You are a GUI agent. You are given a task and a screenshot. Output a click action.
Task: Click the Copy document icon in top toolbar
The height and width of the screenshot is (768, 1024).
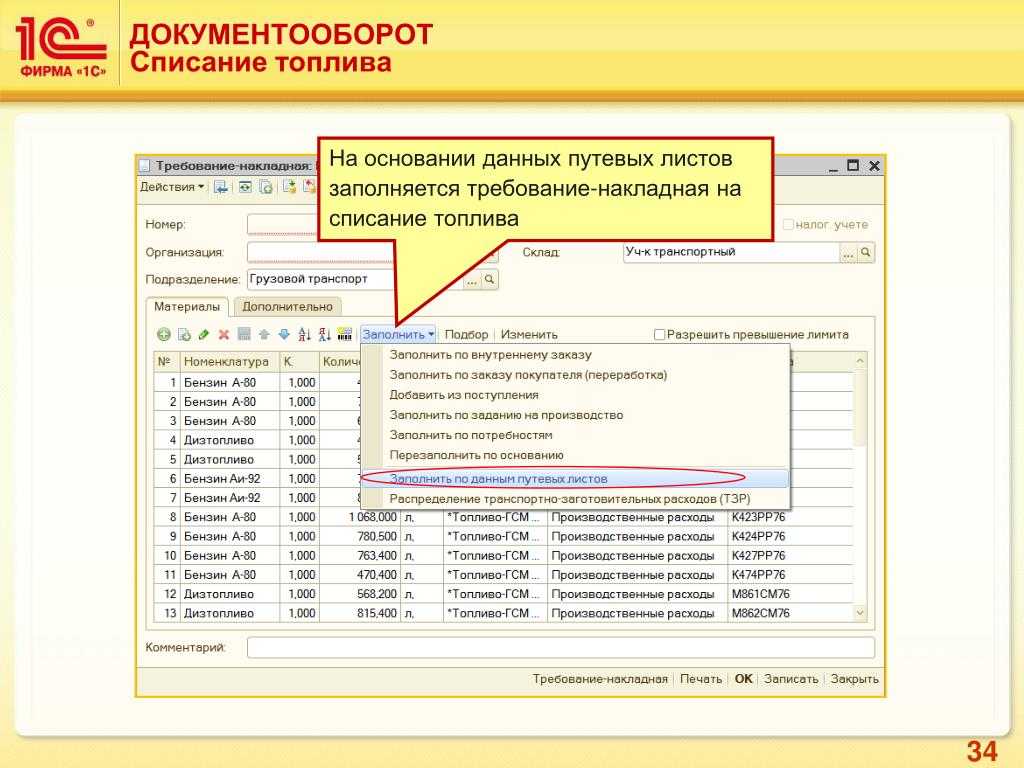(x=266, y=187)
